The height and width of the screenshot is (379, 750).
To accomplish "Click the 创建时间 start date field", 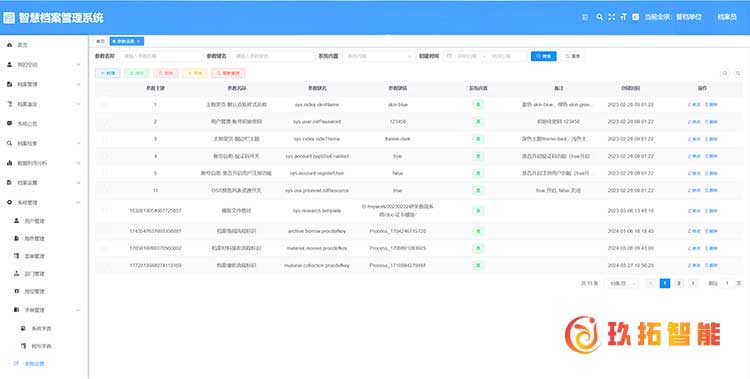I will point(466,56).
